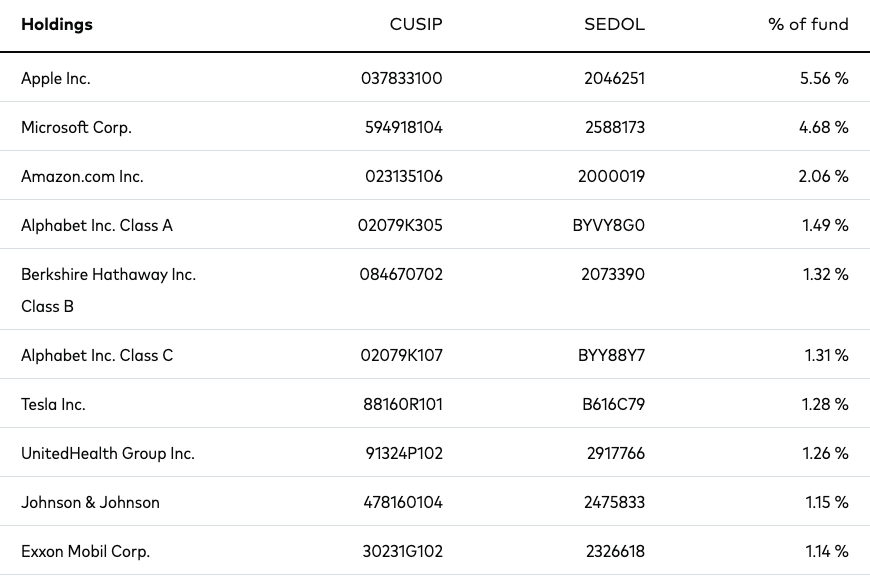Click the Amazon.com Inc. row name
Image resolution: width=870 pixels, height=585 pixels.
coord(82,176)
